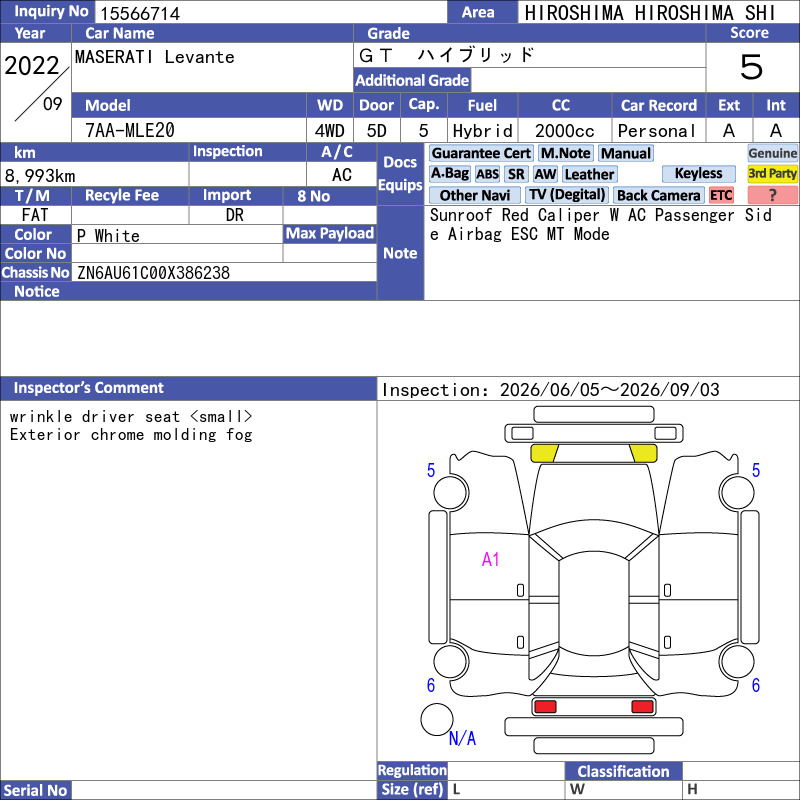Click the HIROSHIMA HIROSHIMA SHI area text
The height and width of the screenshot is (800, 800).
[650, 13]
